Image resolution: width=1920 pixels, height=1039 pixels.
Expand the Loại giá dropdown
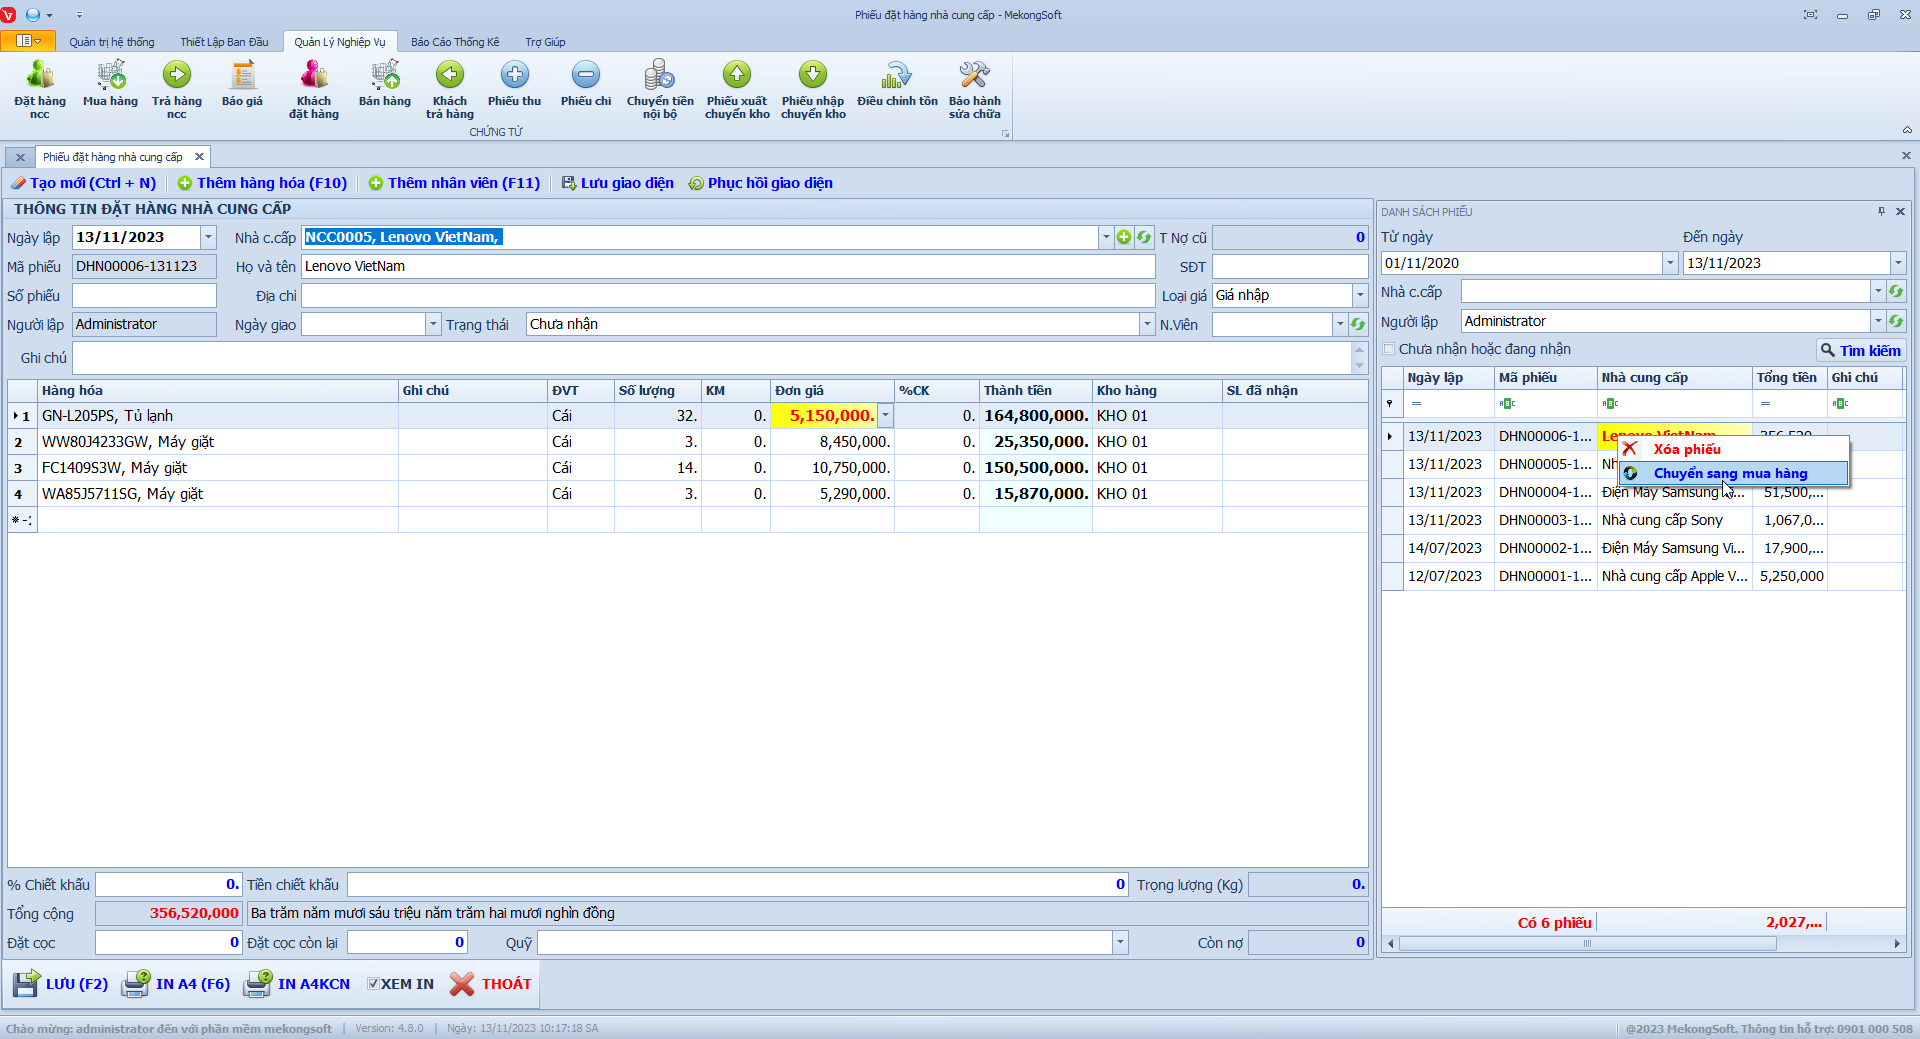(x=1359, y=295)
